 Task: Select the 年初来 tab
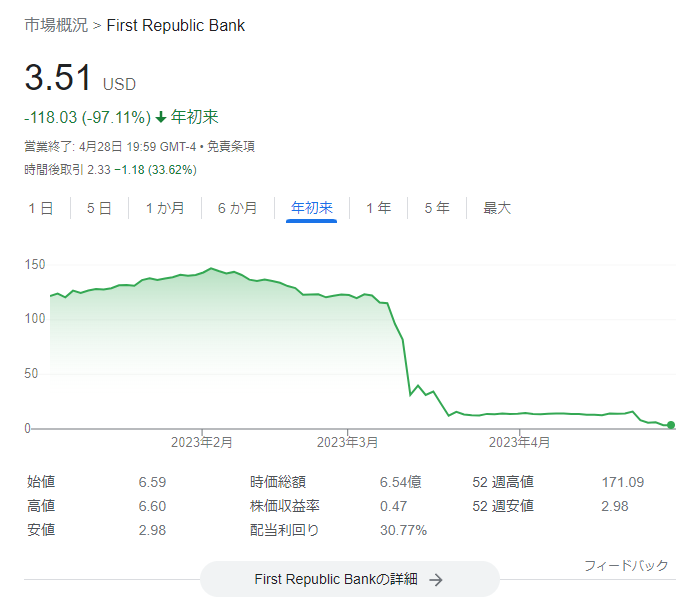(312, 208)
